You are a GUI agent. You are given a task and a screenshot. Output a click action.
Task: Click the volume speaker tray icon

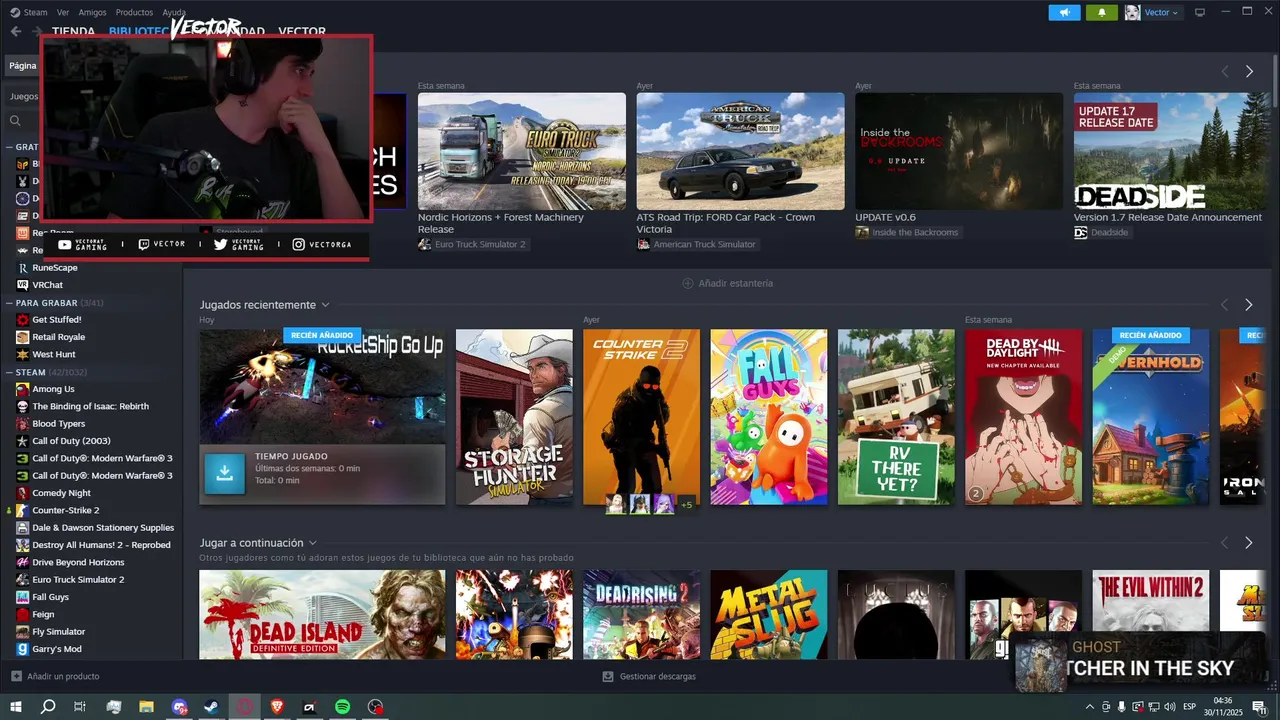1169,707
